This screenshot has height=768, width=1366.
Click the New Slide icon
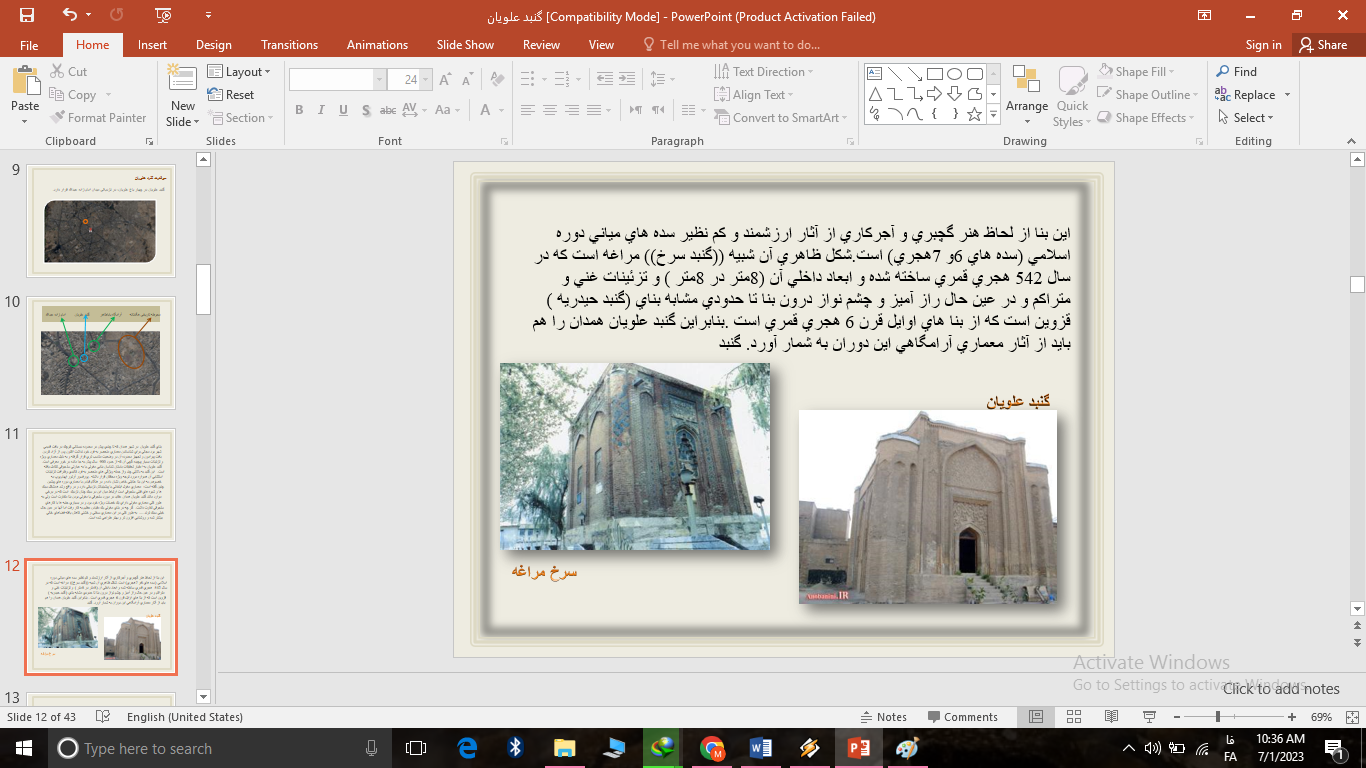click(x=182, y=83)
